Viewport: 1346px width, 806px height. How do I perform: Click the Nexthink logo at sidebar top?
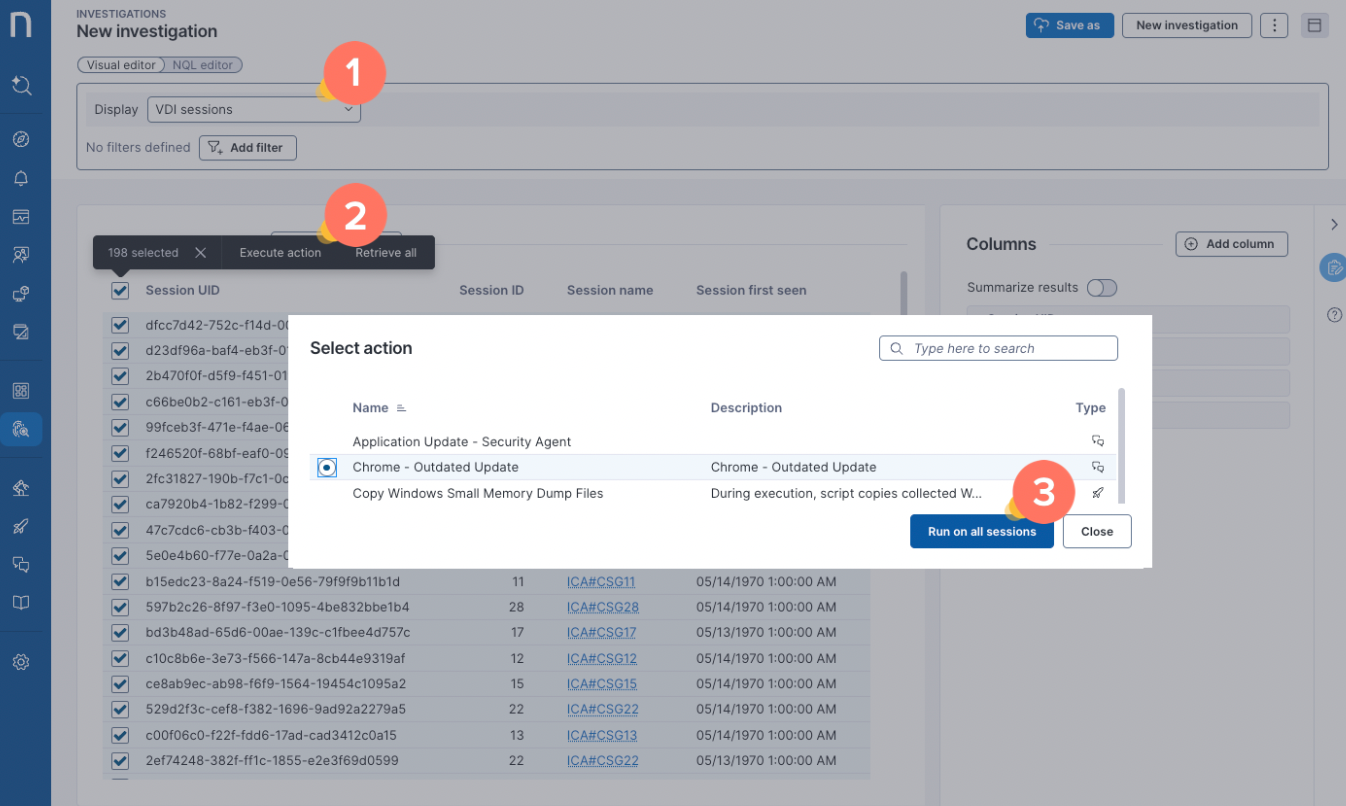(21, 25)
